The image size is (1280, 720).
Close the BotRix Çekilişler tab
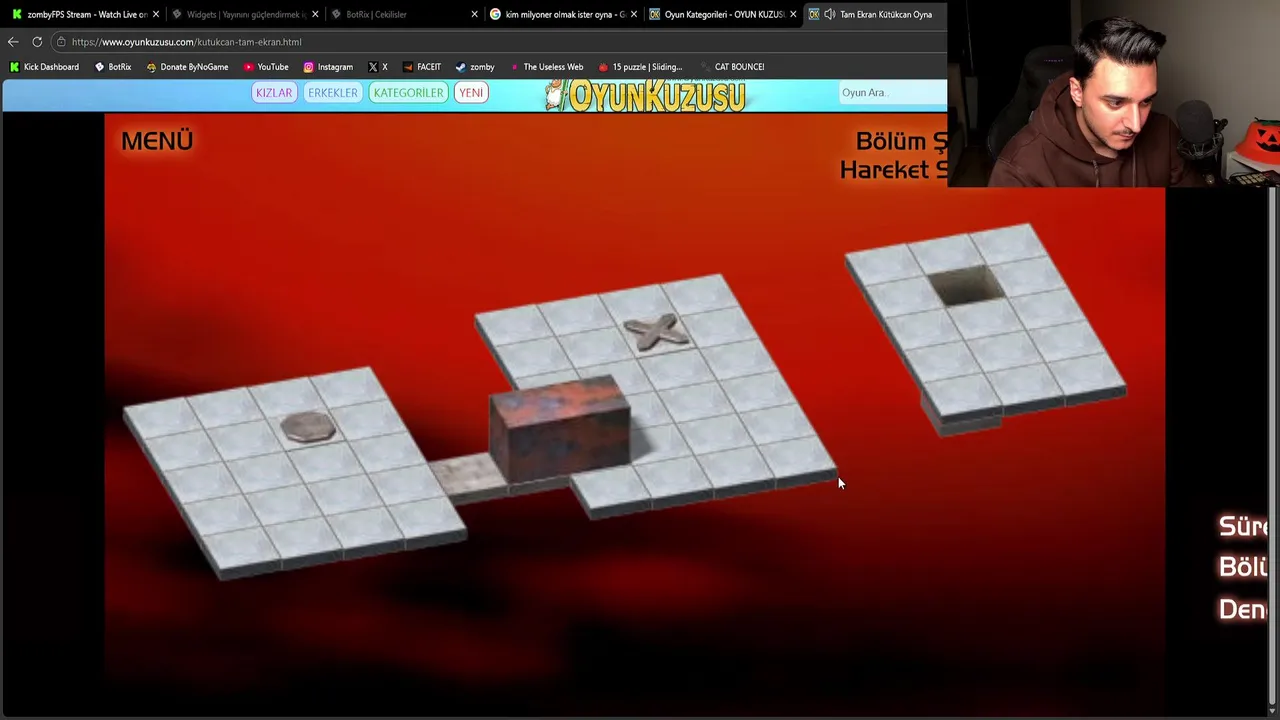475,14
